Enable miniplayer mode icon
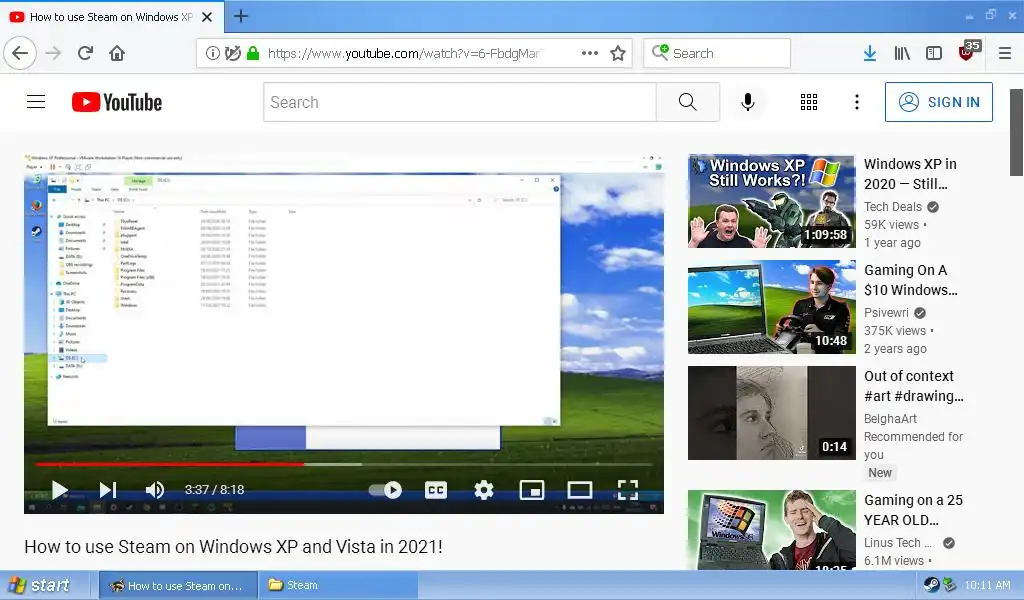Viewport: 1024px width, 600px height. [x=532, y=490]
